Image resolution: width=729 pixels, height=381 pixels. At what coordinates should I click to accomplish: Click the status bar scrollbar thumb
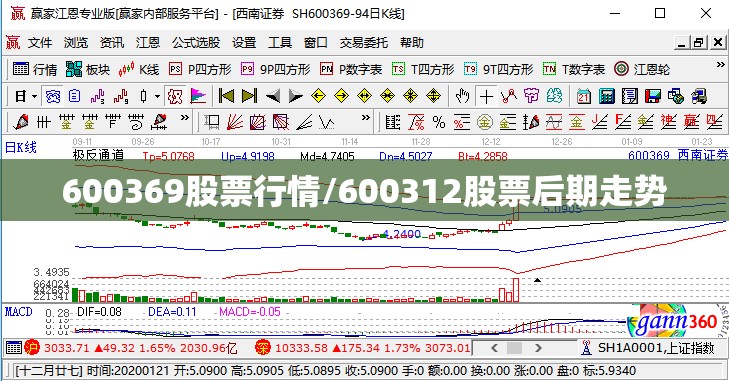pyautogui.click(x=514, y=348)
